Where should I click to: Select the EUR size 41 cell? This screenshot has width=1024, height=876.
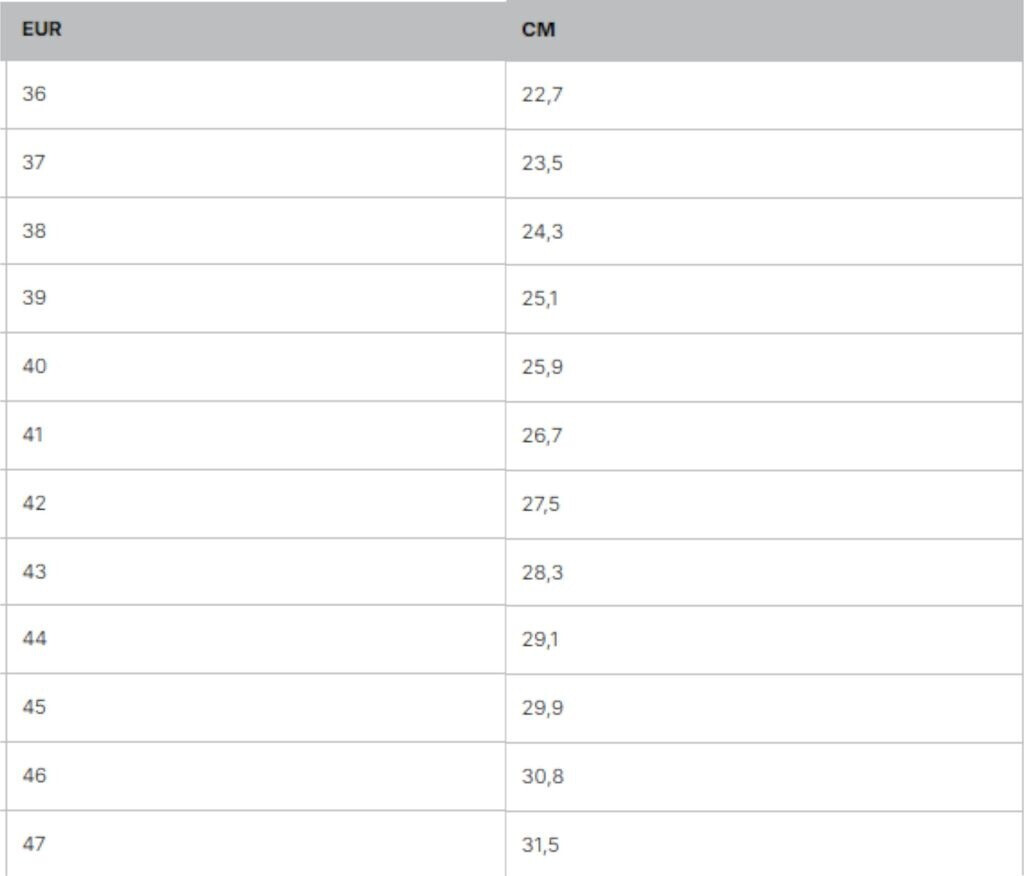[33, 435]
